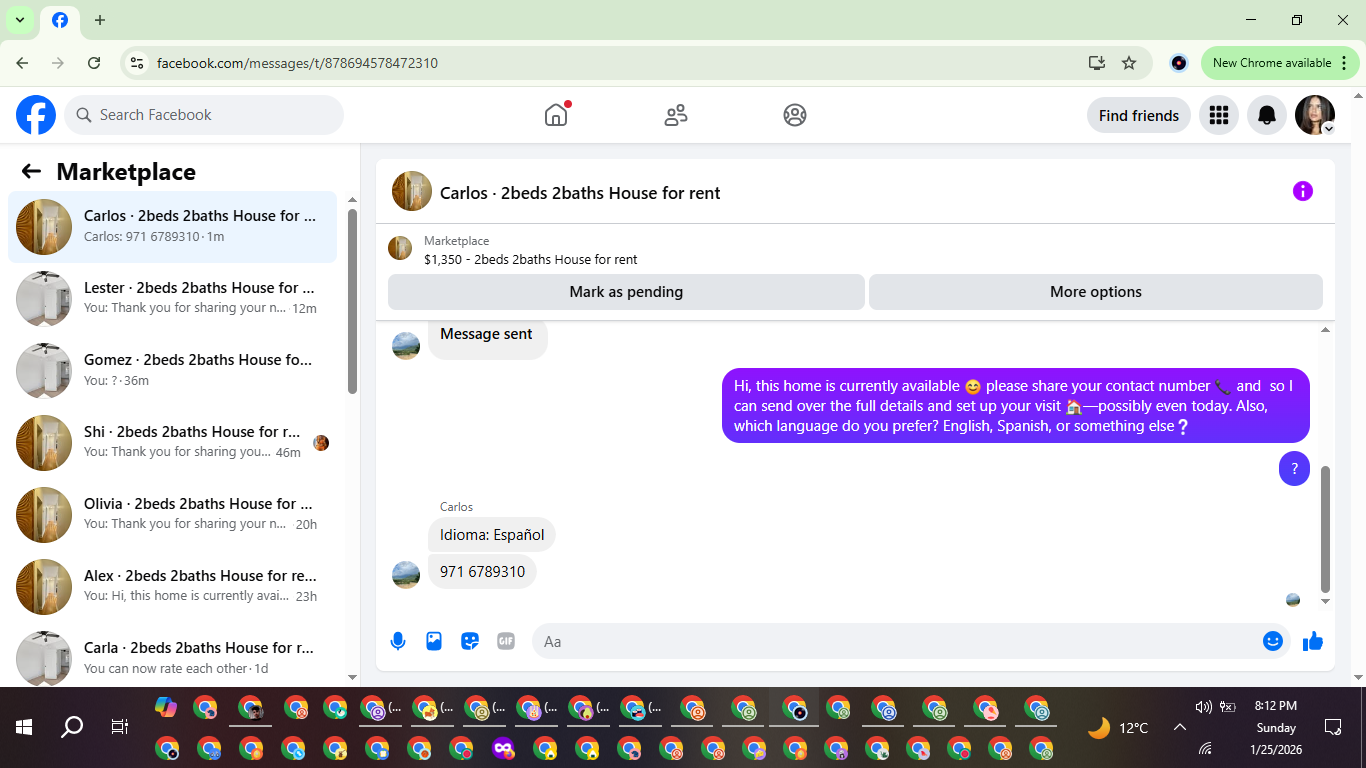This screenshot has height=768, width=1366.
Task: Open the tab search dropdown arrow
Action: tap(19, 20)
